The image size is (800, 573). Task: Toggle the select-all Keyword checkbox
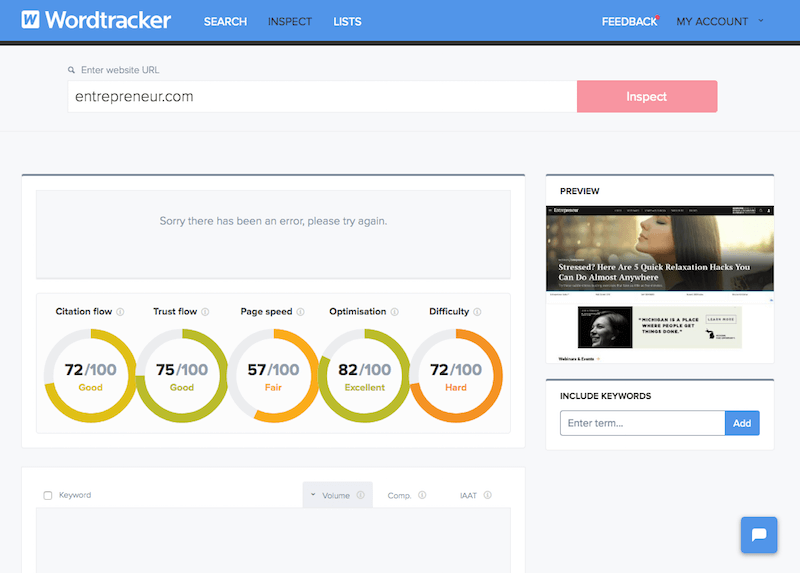click(47, 495)
